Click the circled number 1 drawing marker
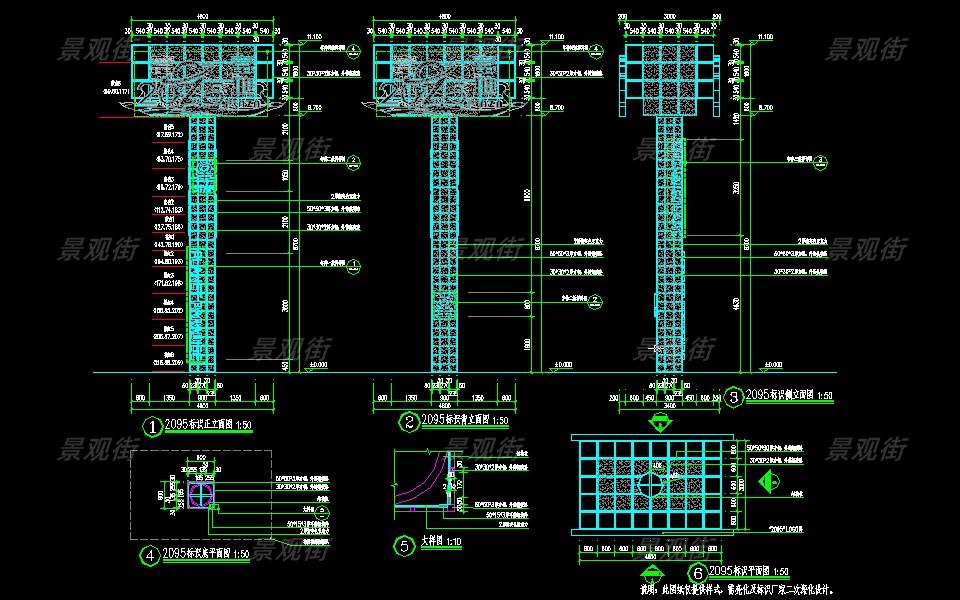The image size is (960, 600). [152, 428]
